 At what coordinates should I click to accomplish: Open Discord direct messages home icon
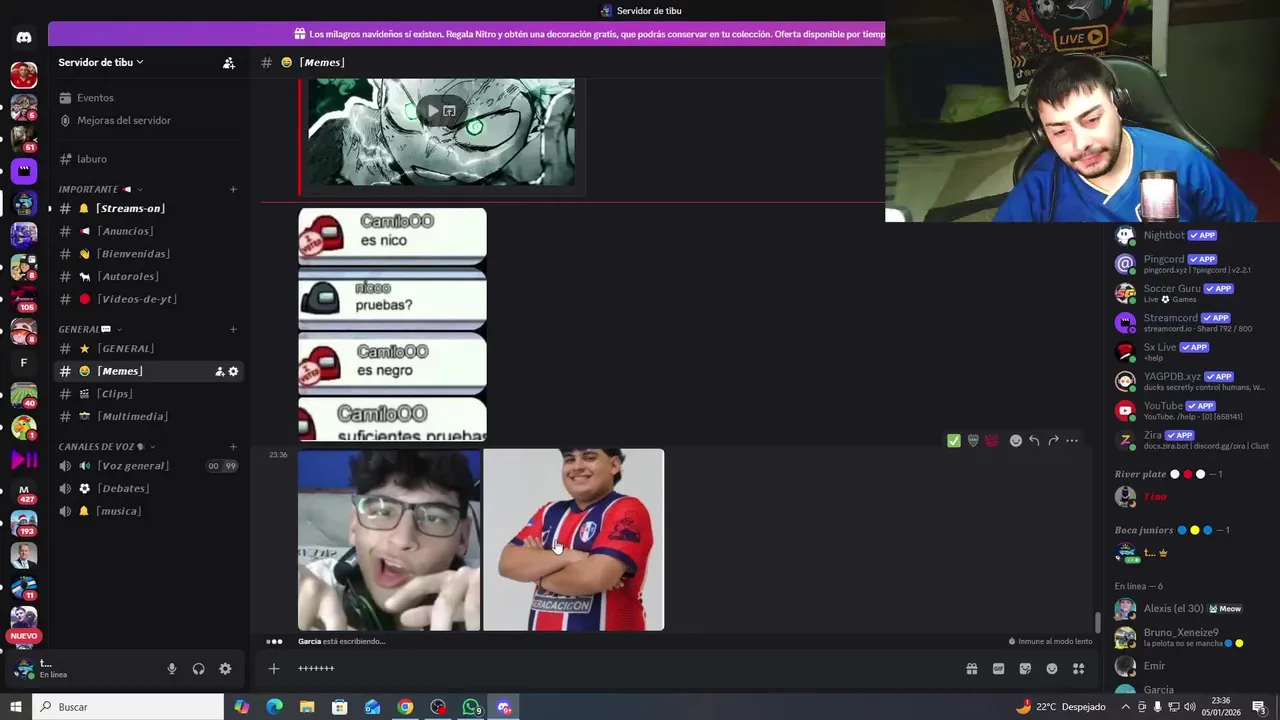coord(24,38)
